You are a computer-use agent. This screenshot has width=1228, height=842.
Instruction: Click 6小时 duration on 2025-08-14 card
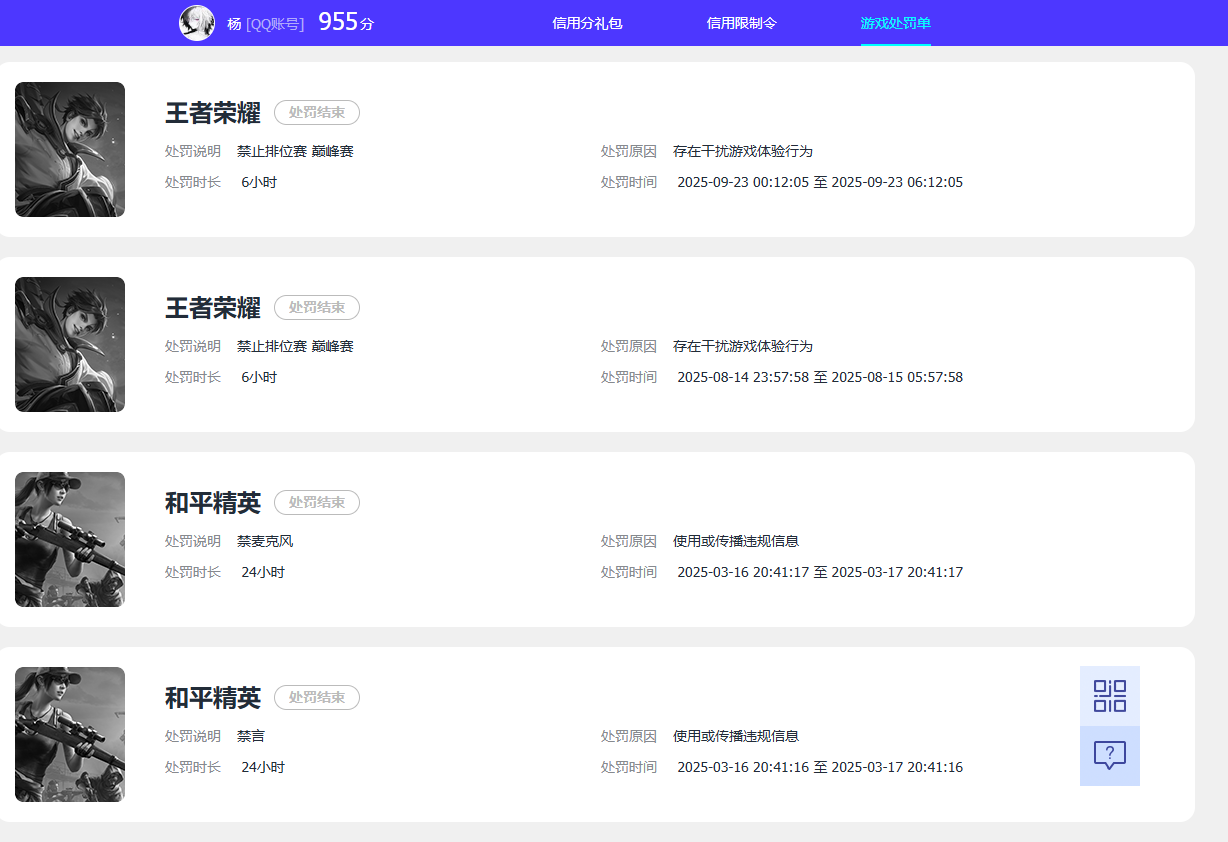pyautogui.click(x=259, y=377)
